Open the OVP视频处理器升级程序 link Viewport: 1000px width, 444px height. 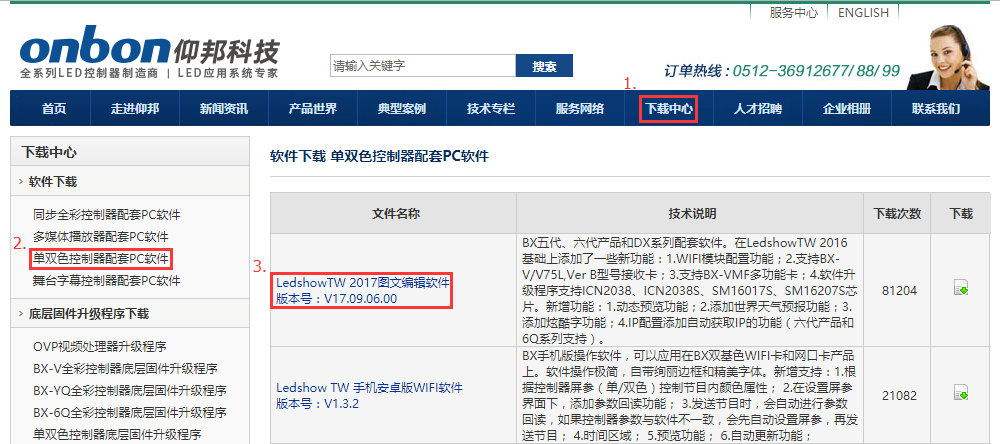[99, 346]
